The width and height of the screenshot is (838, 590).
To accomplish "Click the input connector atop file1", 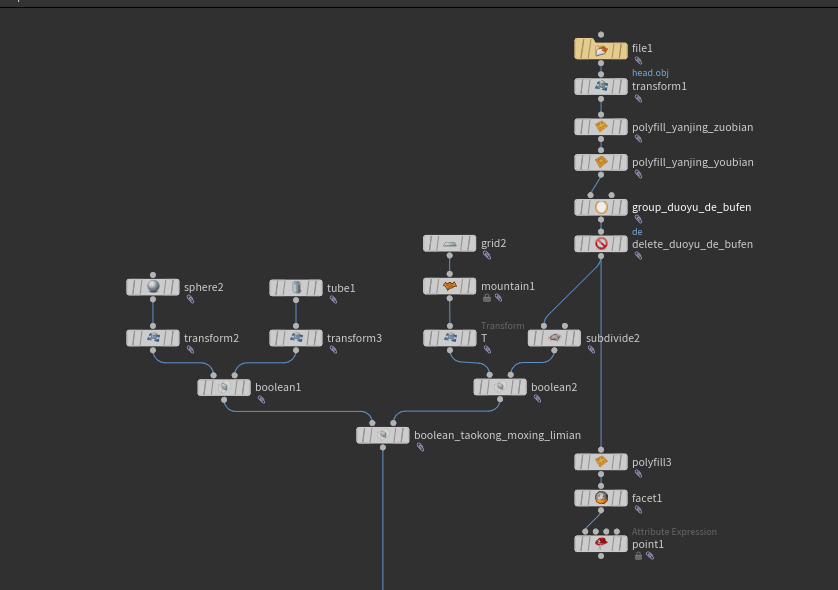I will tap(601, 35).
